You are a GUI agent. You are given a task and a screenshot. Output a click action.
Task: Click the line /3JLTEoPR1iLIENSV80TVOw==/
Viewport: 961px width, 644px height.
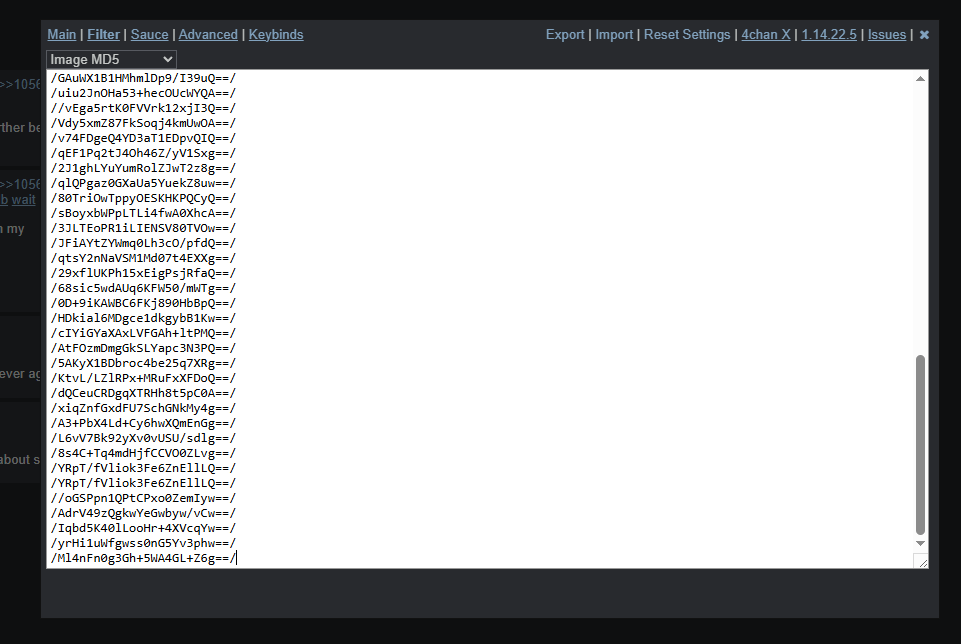pyautogui.click(x=143, y=229)
